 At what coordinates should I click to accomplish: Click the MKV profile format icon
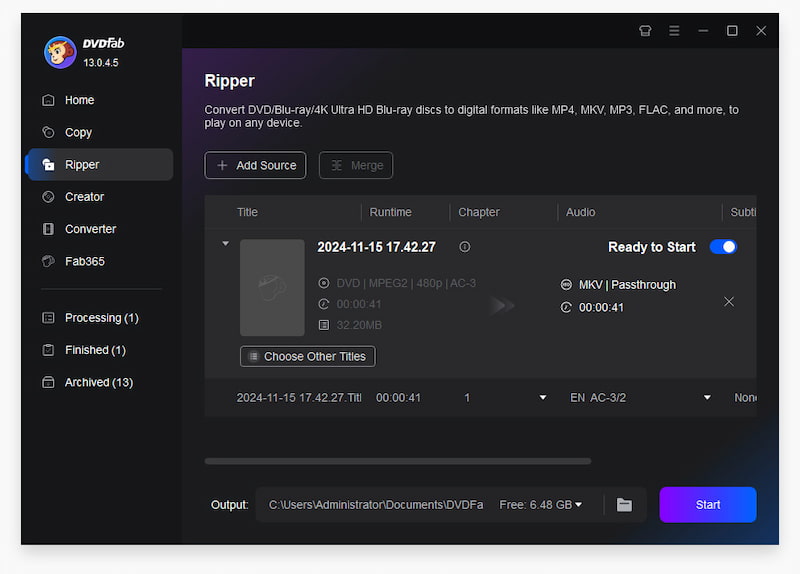pyautogui.click(x=566, y=285)
